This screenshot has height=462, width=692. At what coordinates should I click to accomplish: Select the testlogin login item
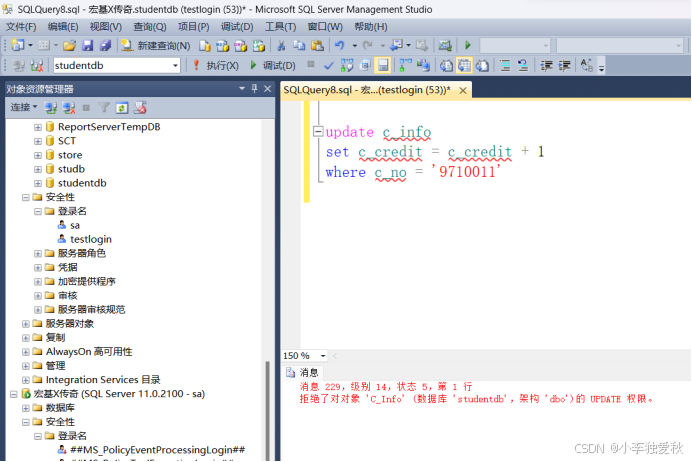pos(90,239)
